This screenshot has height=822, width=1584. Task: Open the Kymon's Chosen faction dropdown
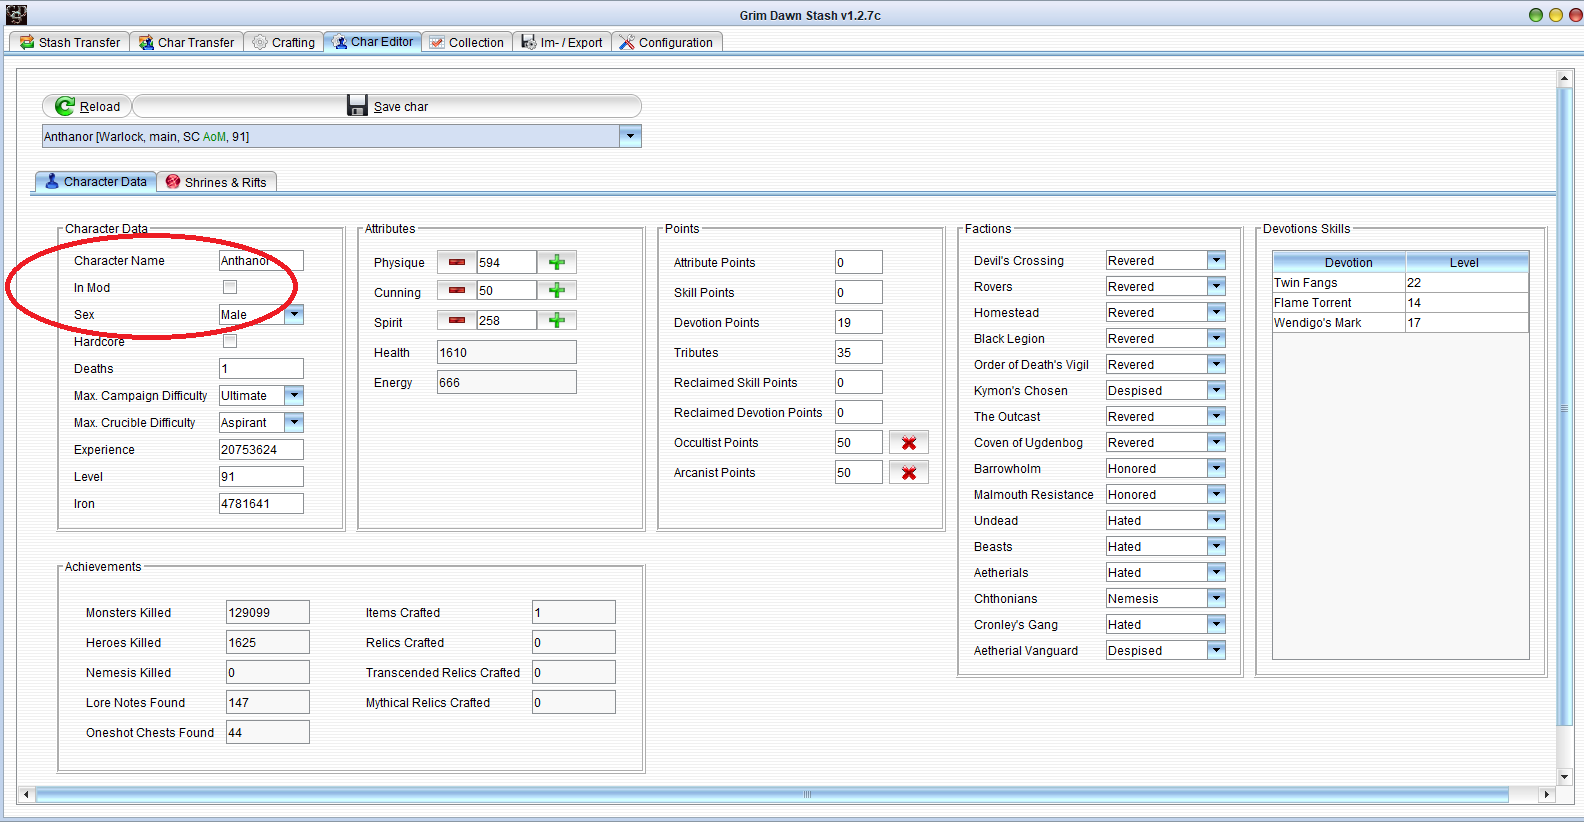pyautogui.click(x=1216, y=391)
